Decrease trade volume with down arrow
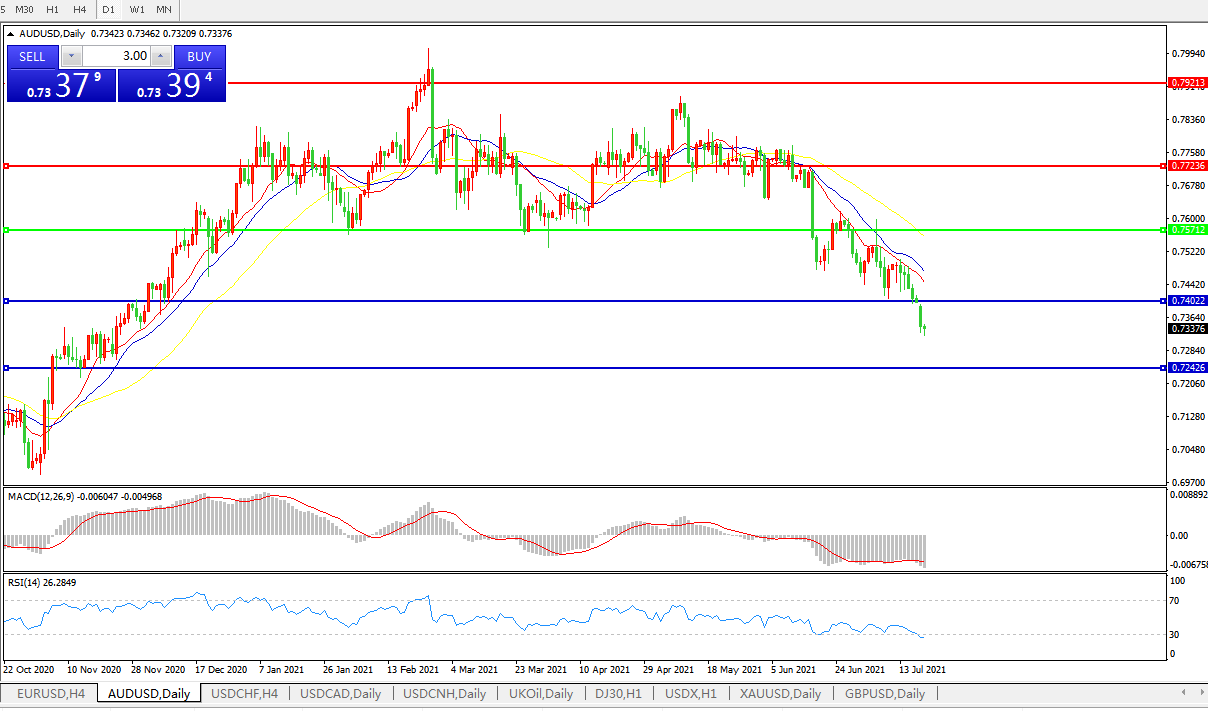 point(71,56)
